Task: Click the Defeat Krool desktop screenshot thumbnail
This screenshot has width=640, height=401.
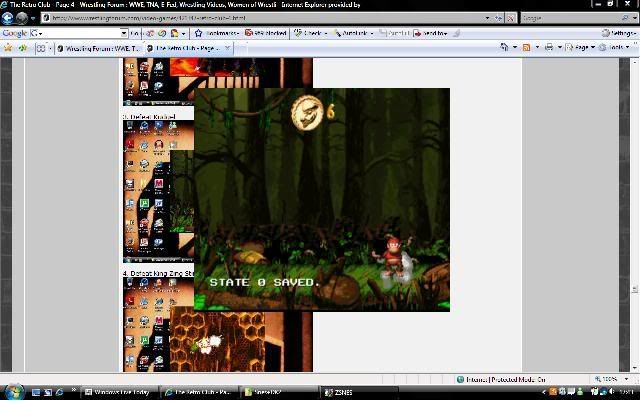Action: click(x=158, y=191)
